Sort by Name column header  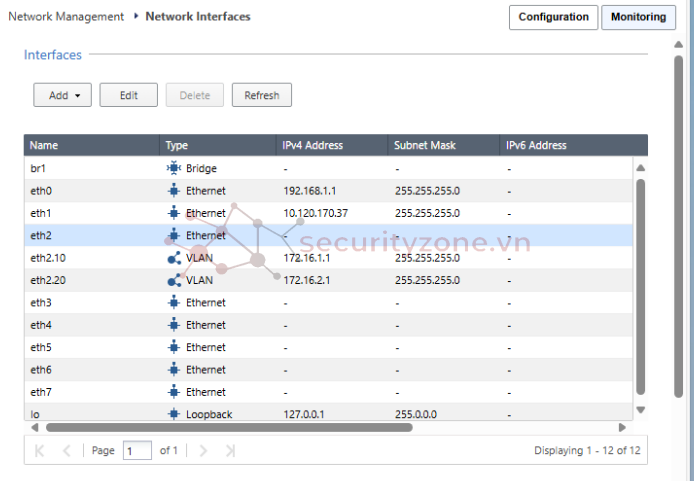tap(92, 145)
